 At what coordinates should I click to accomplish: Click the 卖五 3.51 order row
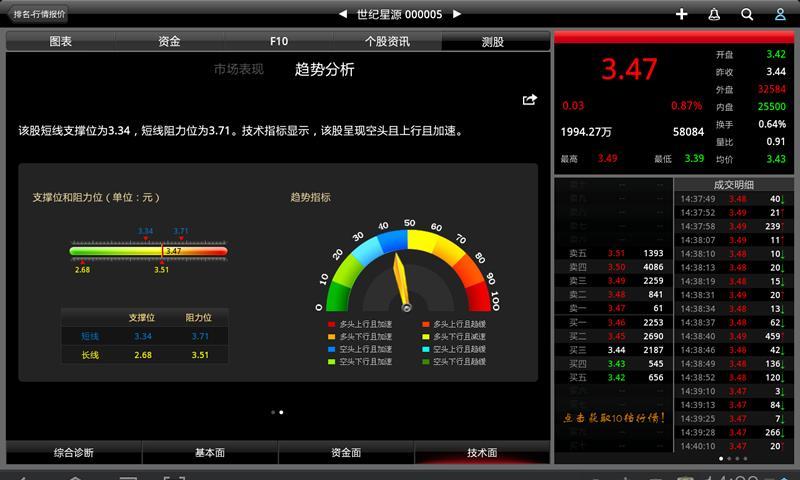coord(616,253)
